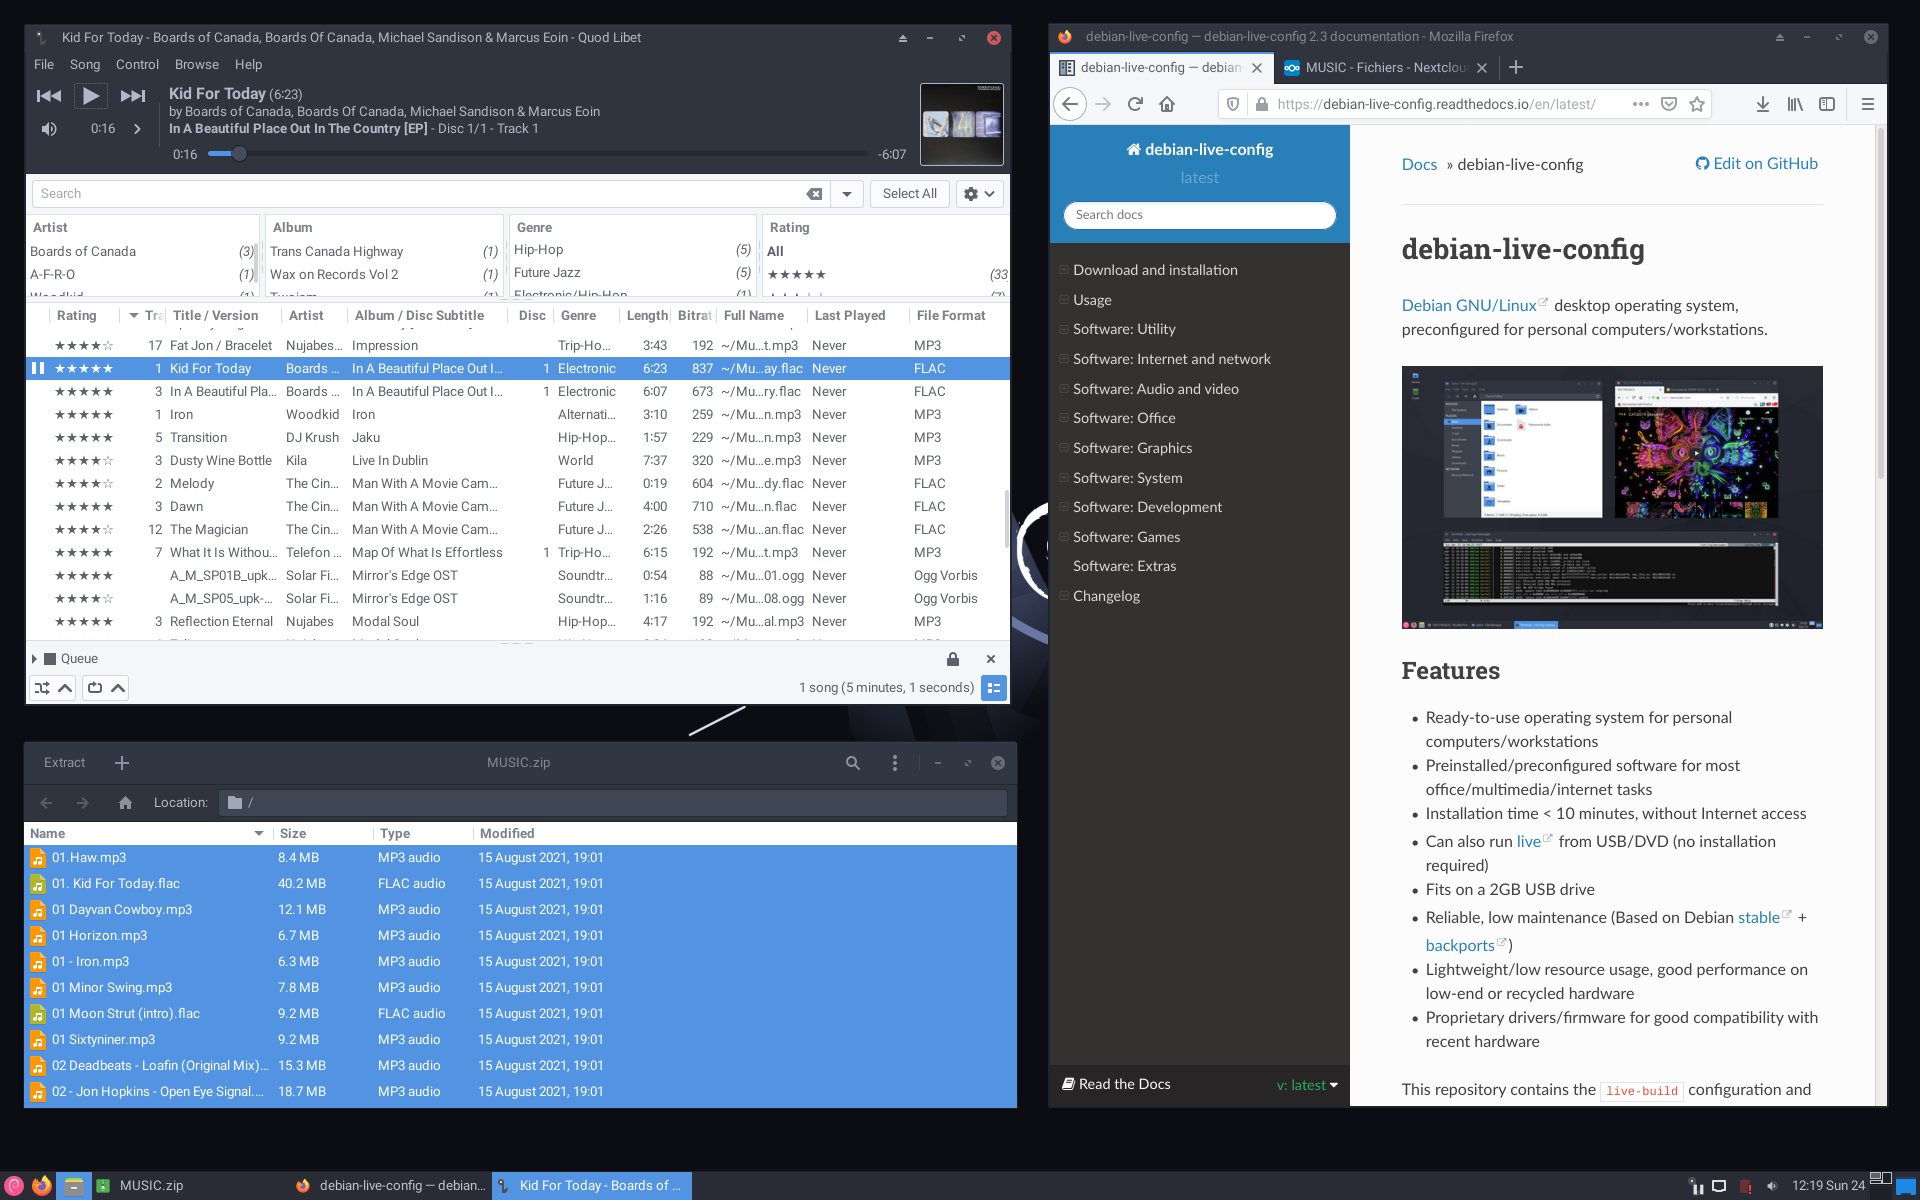1920x1200 pixels.
Task: Open the Edit on GitHub link
Action: (x=1756, y=164)
